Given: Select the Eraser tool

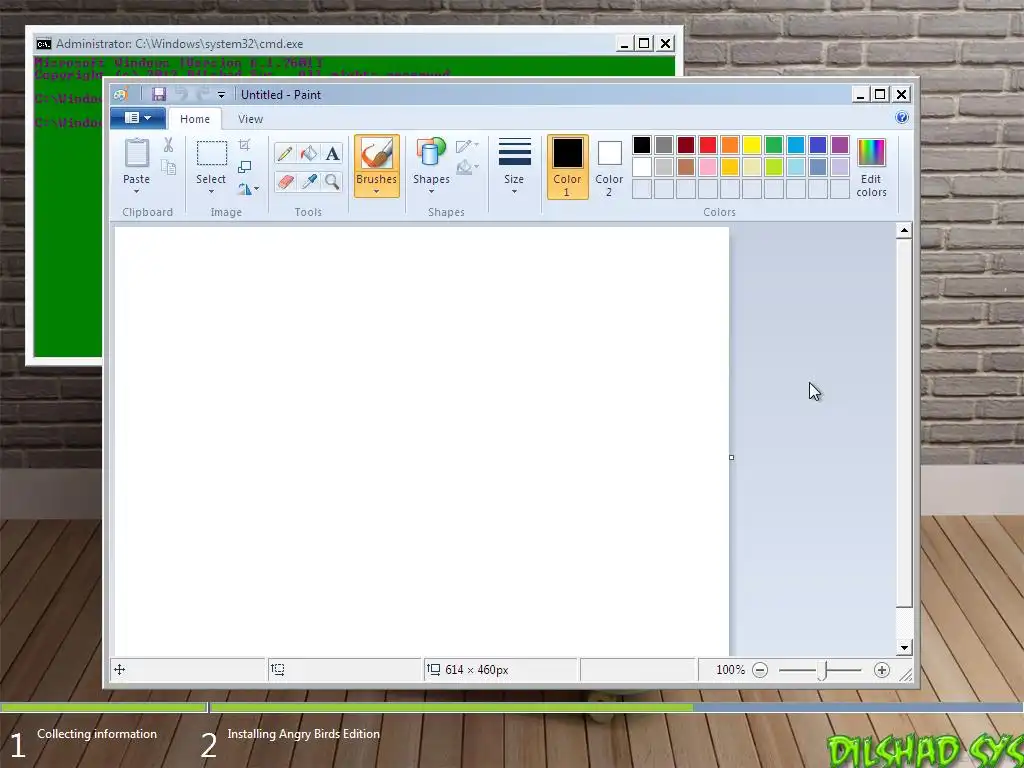Looking at the screenshot, I should [x=285, y=181].
